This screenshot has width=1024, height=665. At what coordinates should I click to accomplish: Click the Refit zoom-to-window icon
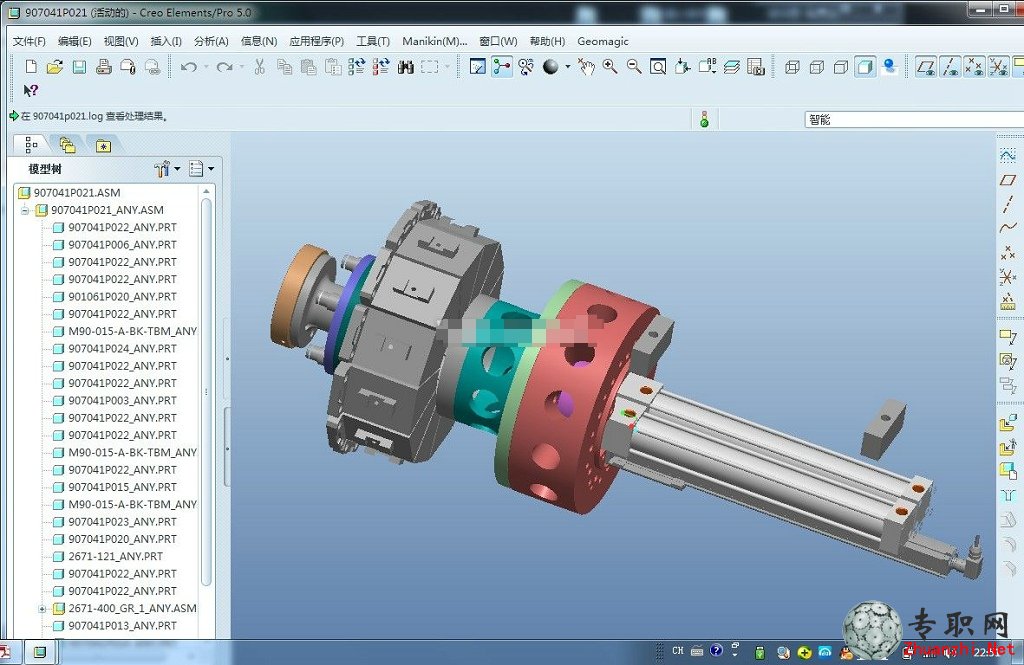tap(658, 67)
